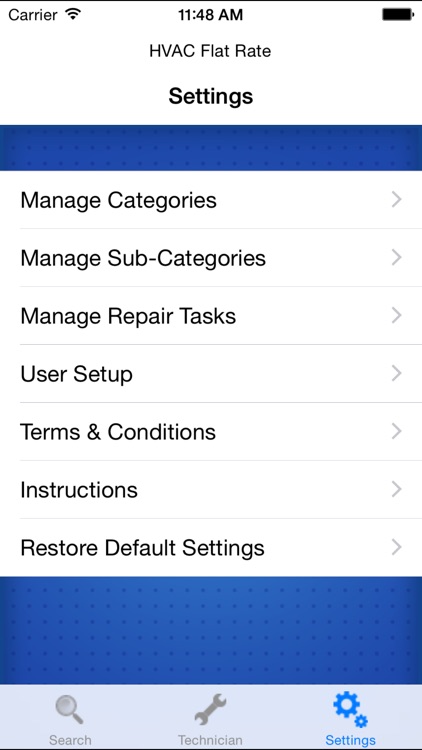422x750 pixels.
Task: Tap the 11:48 AM status bar clock
Action: pyautogui.click(x=211, y=15)
